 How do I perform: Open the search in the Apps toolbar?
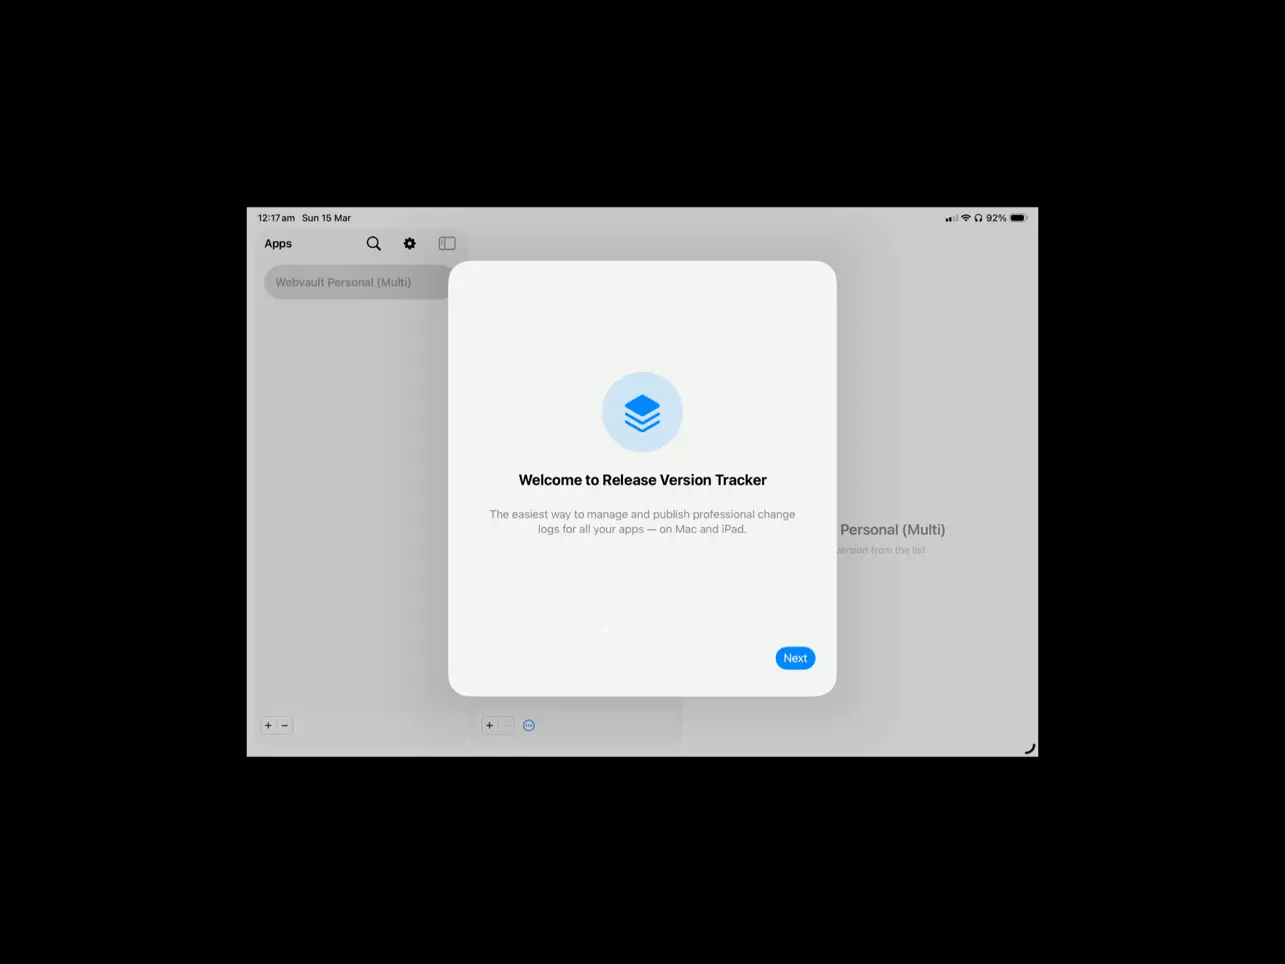pos(372,243)
